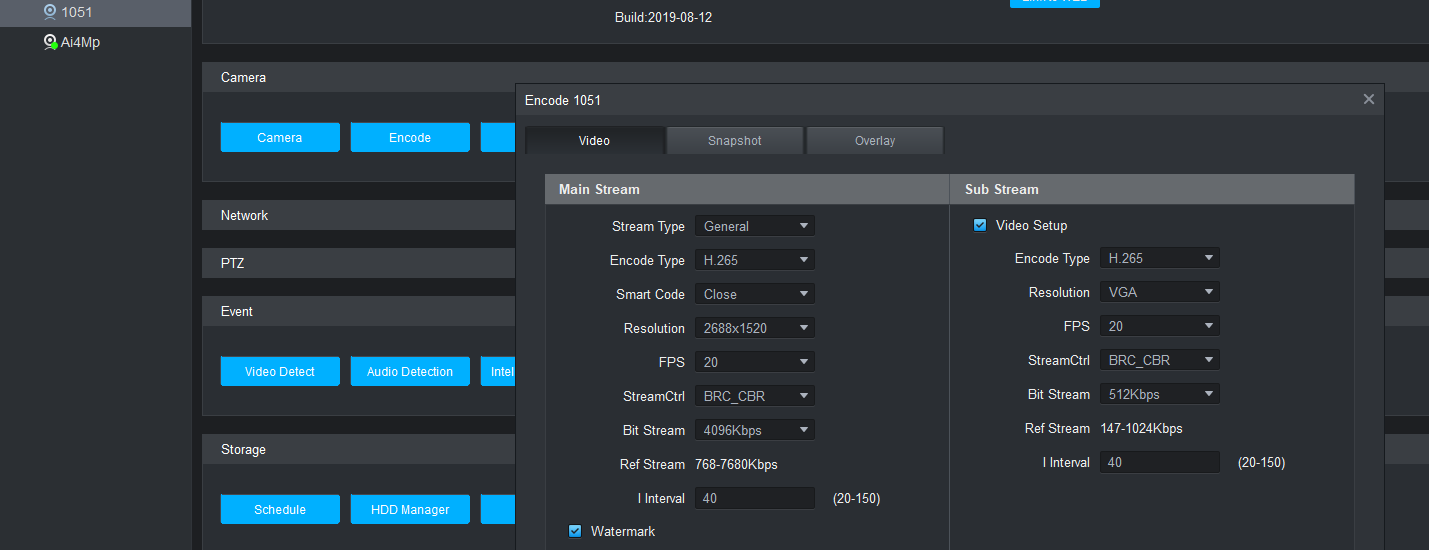Click the Camera button
1429x550 pixels.
point(280,138)
